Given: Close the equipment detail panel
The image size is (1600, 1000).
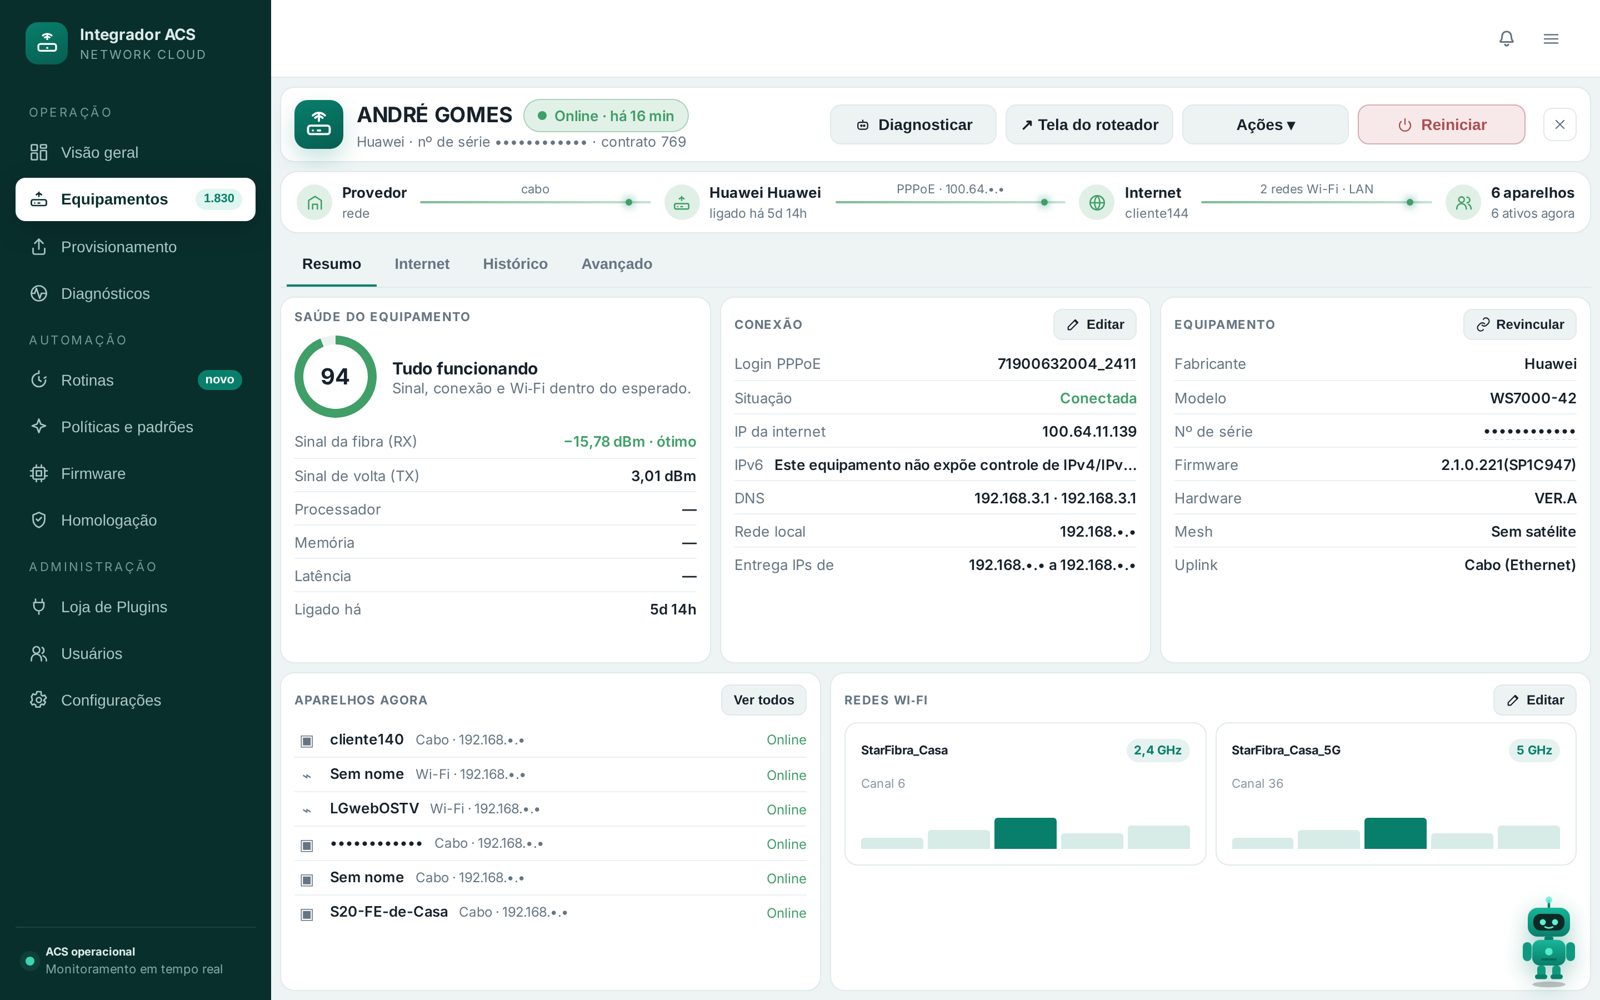Looking at the screenshot, I should tap(1560, 124).
